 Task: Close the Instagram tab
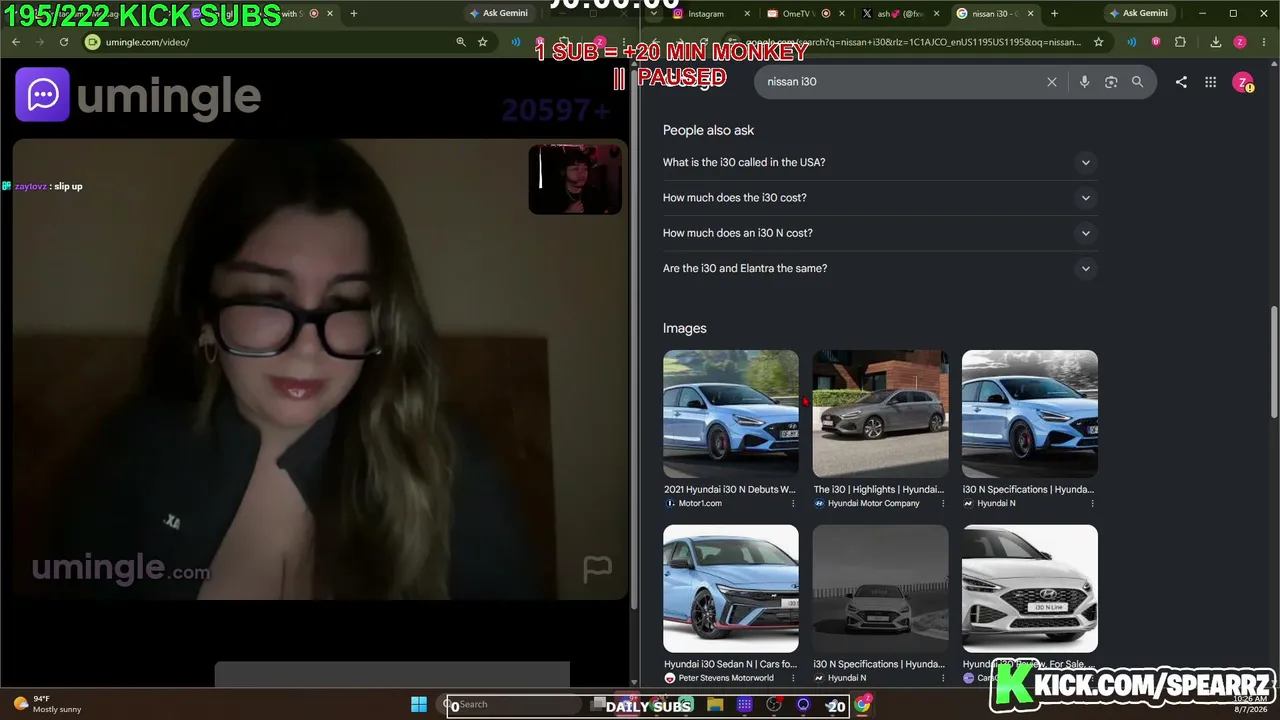(x=745, y=13)
